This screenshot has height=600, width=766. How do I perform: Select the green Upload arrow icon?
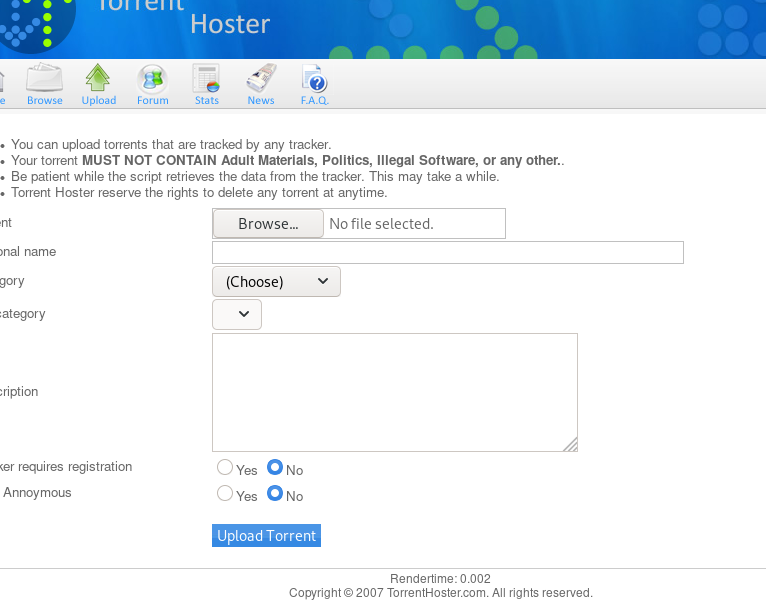98,78
